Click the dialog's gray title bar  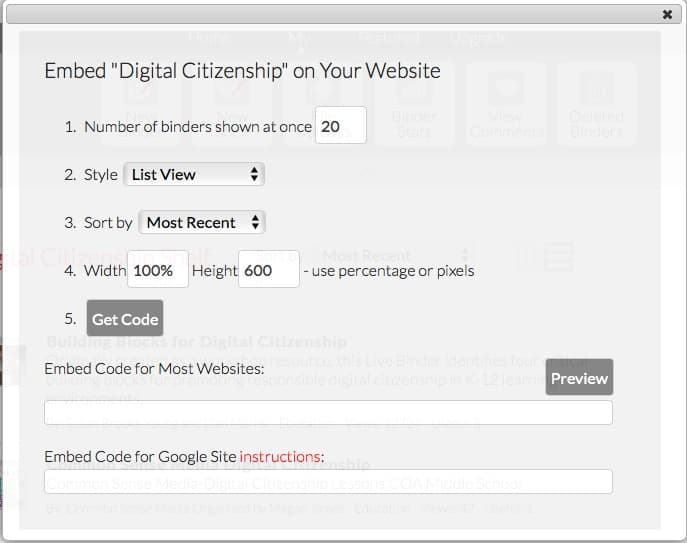point(333,14)
